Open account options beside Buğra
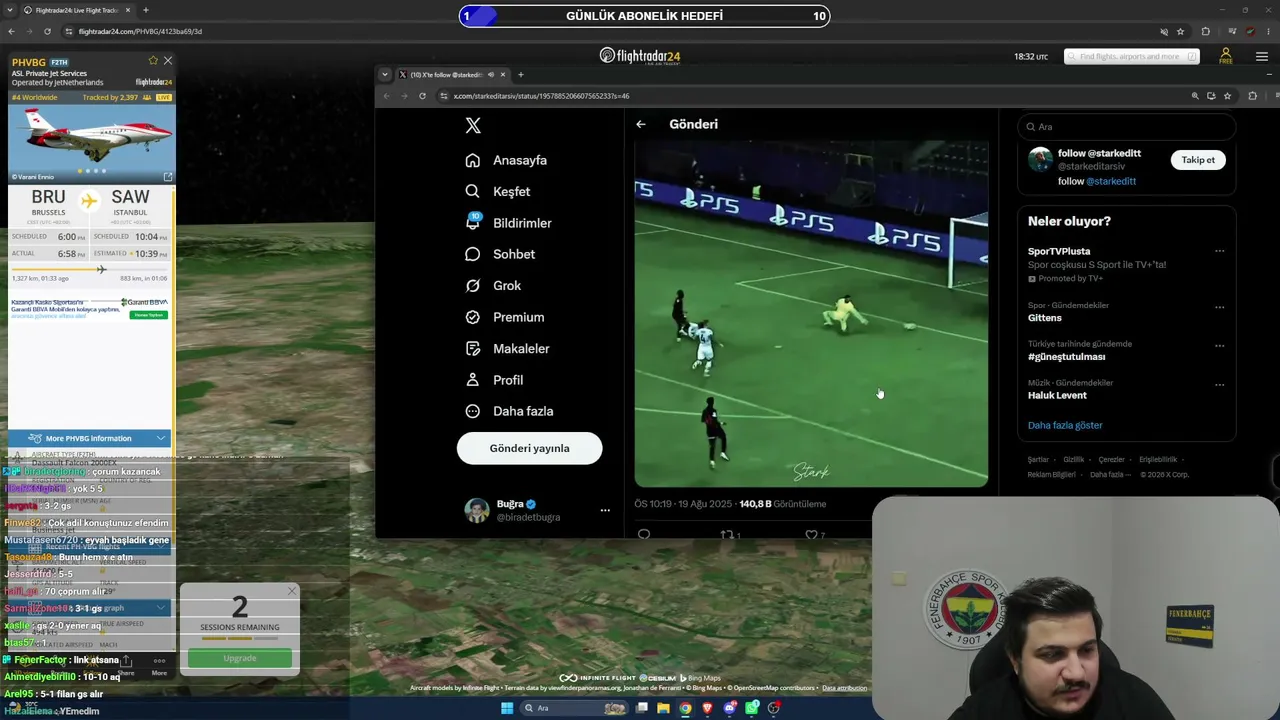Screen dimensions: 1280x720 605,510
